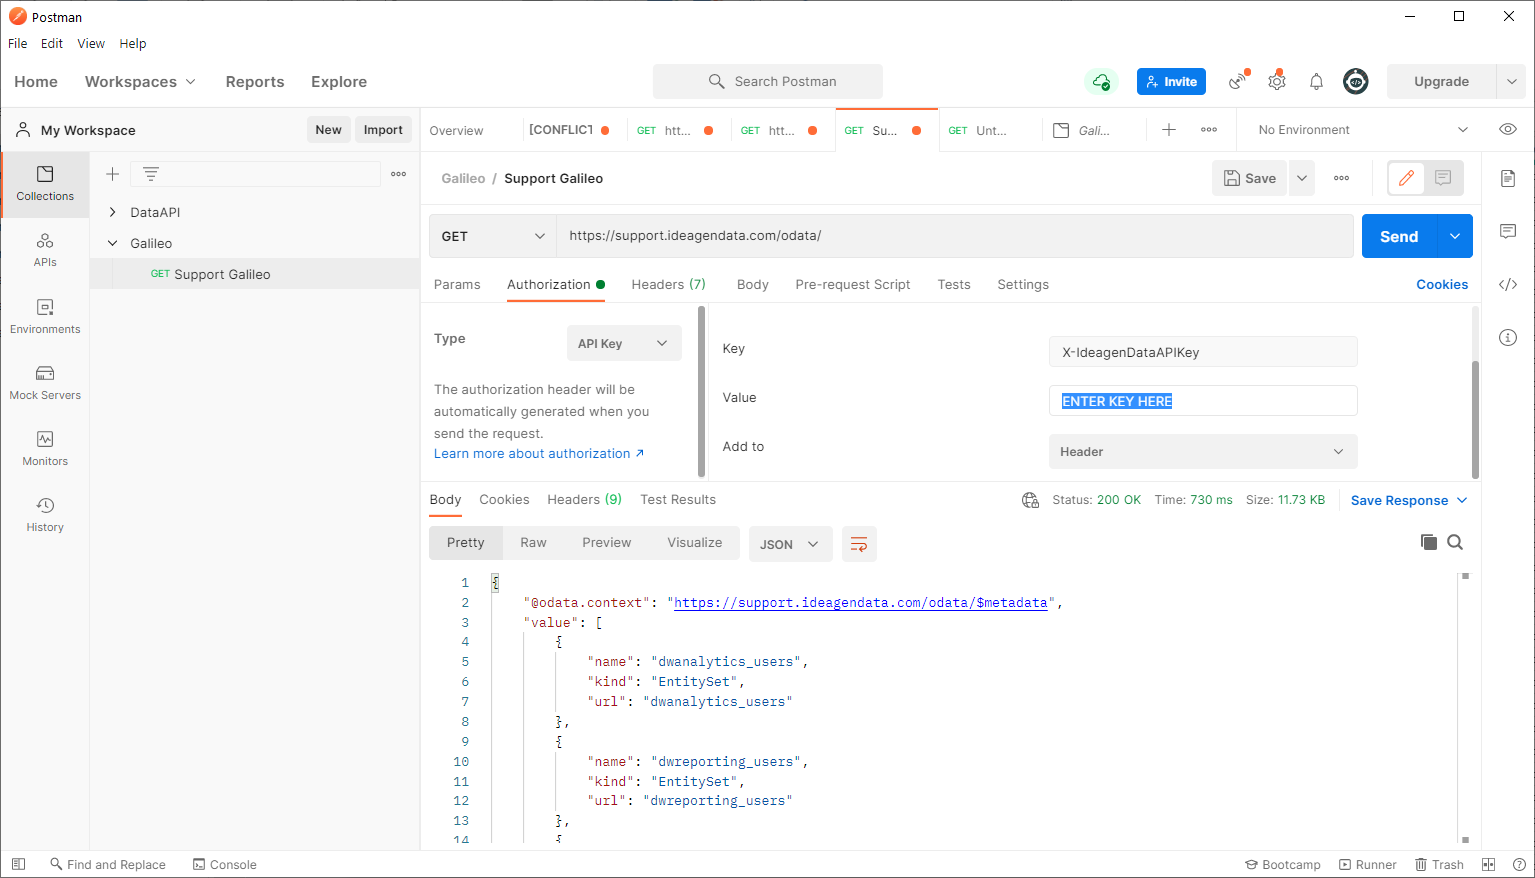
Task: Open the notifications bell icon
Action: tap(1316, 82)
